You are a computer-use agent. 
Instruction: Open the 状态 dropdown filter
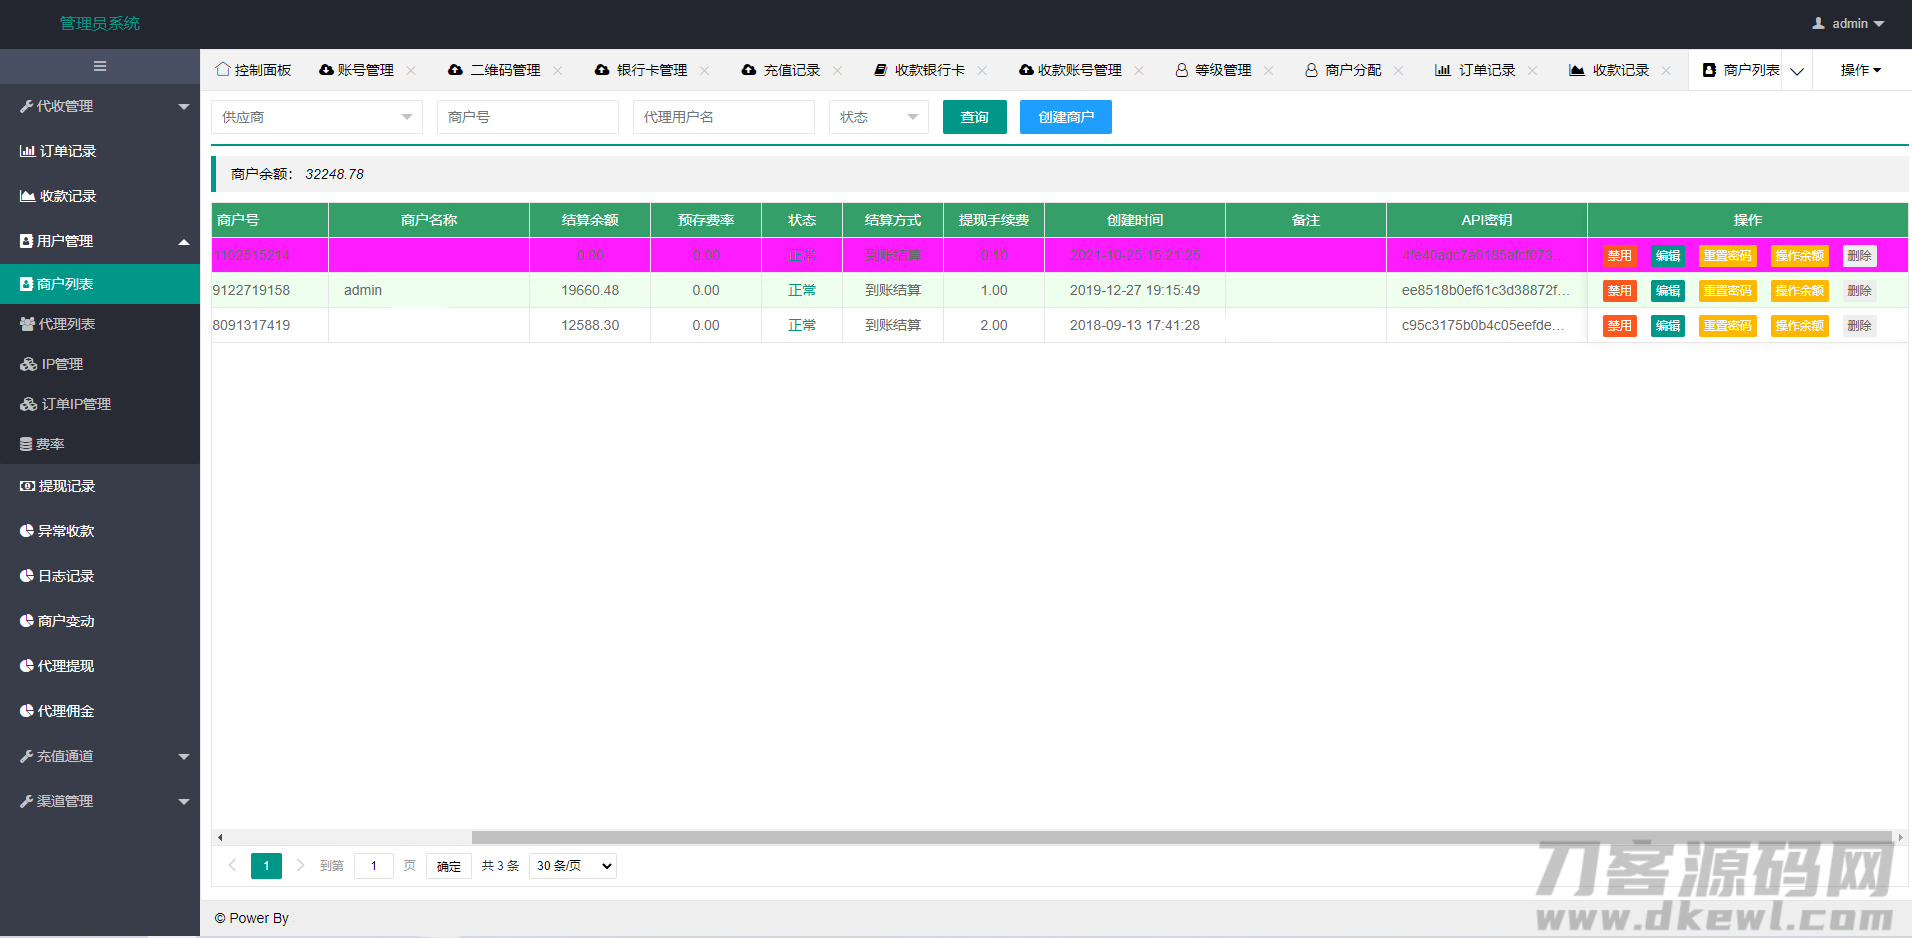click(878, 117)
